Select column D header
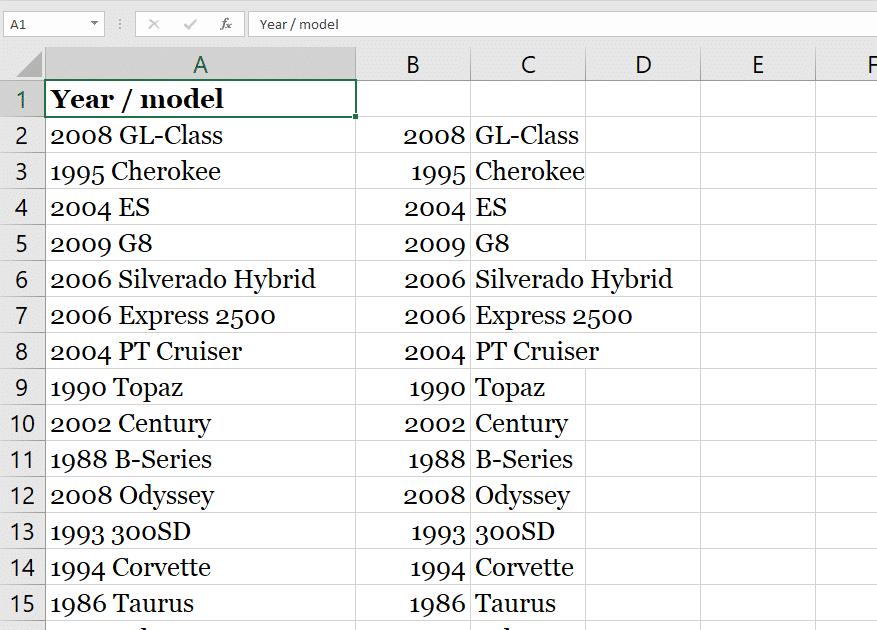877x630 pixels. [x=643, y=63]
